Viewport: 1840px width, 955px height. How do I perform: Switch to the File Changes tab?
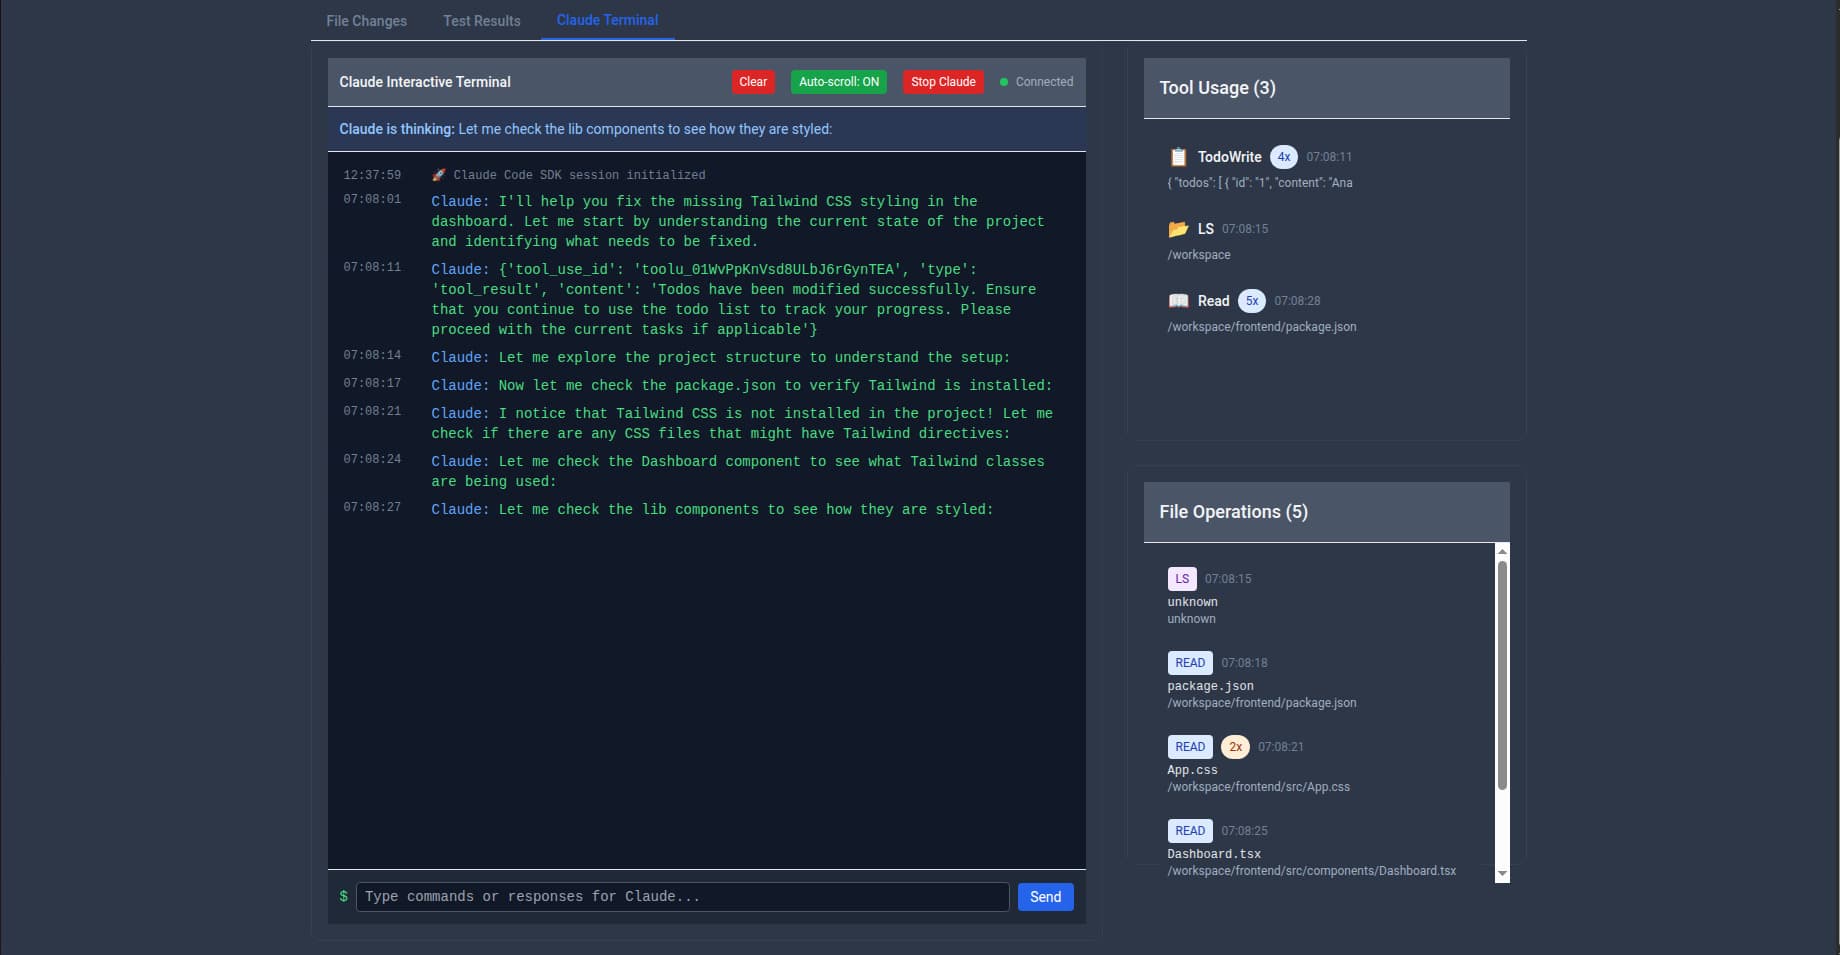(x=366, y=21)
